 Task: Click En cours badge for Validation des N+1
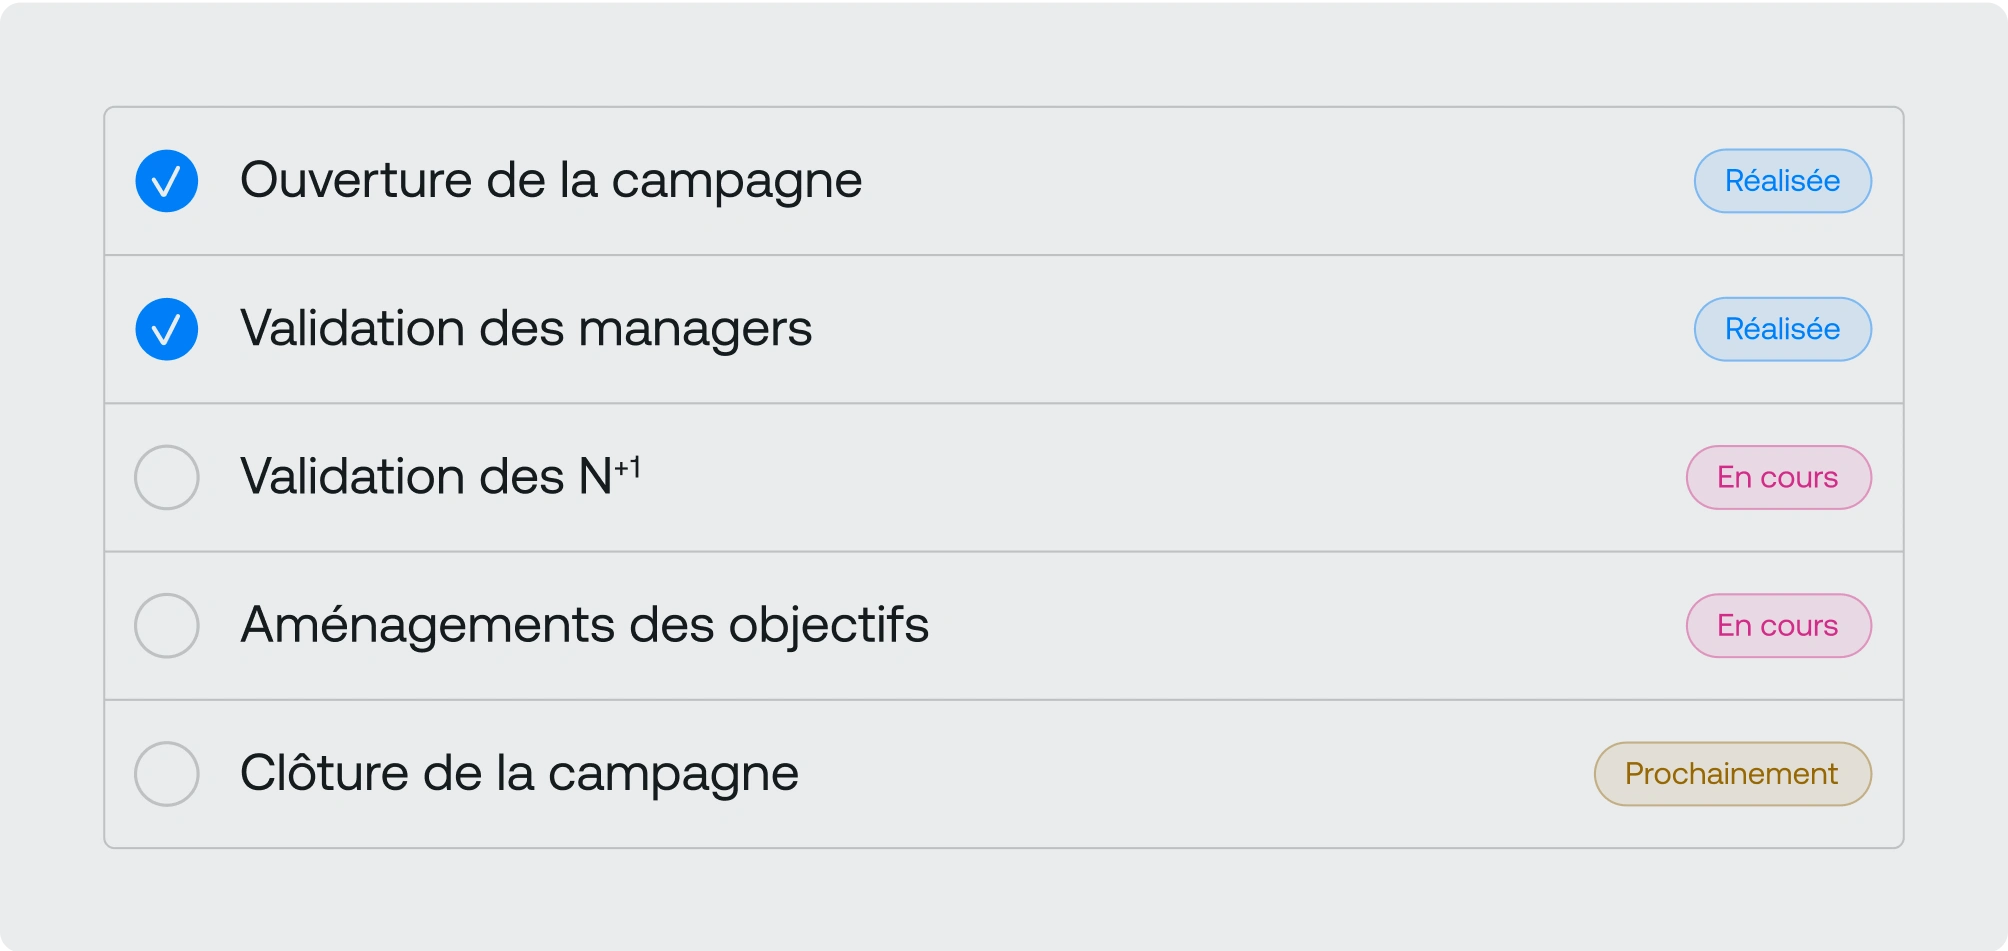pyautogui.click(x=1778, y=477)
